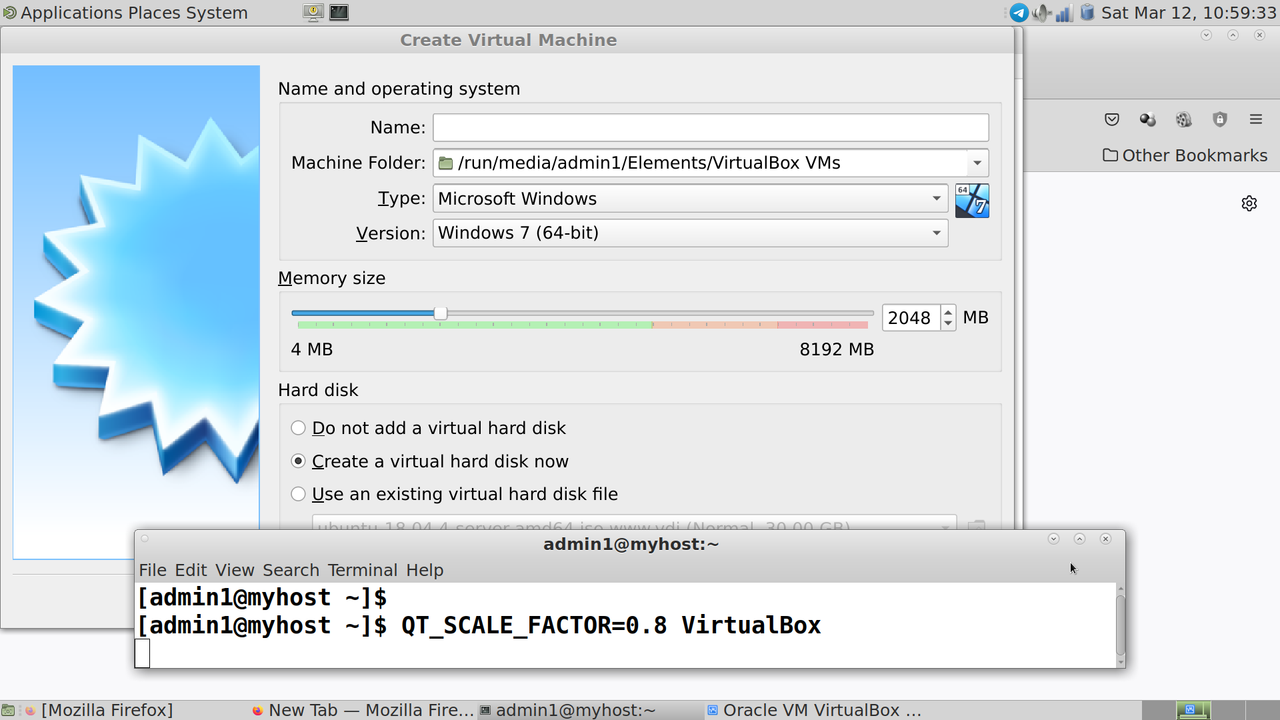The width and height of the screenshot is (1280, 720).
Task: Click the show desktop icon in the bottom panel
Action: click(x=8, y=710)
